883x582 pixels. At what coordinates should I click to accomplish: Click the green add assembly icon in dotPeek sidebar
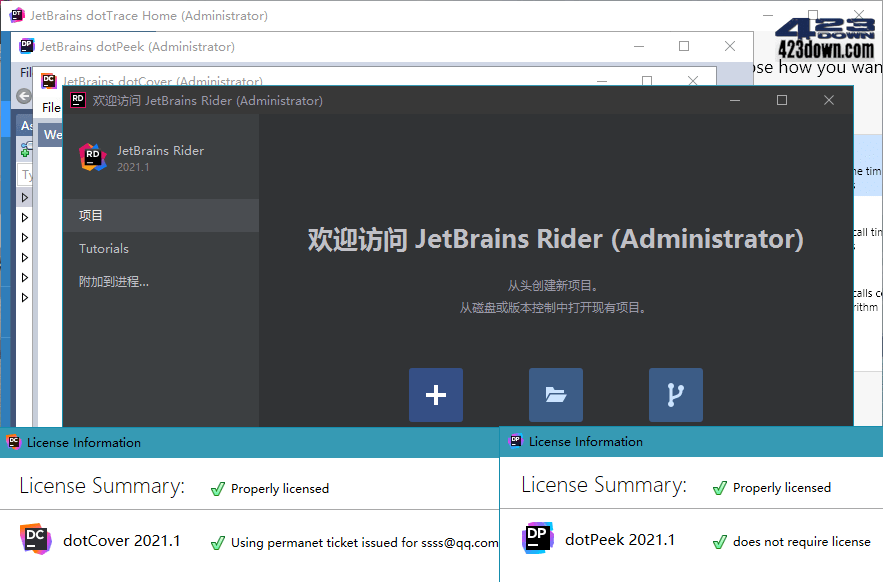click(25, 152)
